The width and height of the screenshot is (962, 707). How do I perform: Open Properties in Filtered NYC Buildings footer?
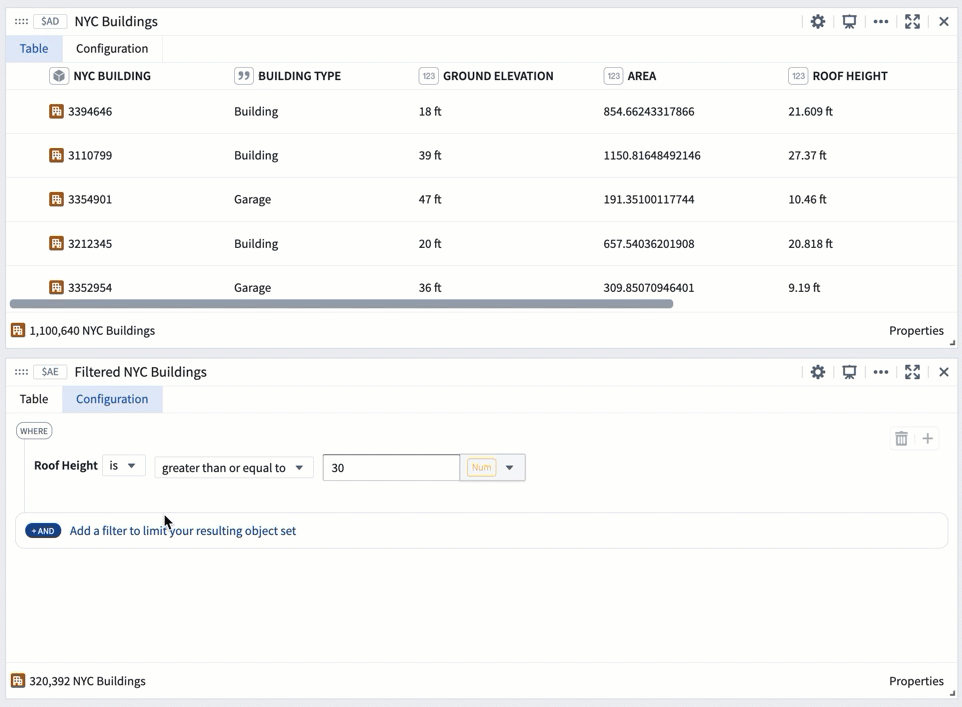pos(916,681)
